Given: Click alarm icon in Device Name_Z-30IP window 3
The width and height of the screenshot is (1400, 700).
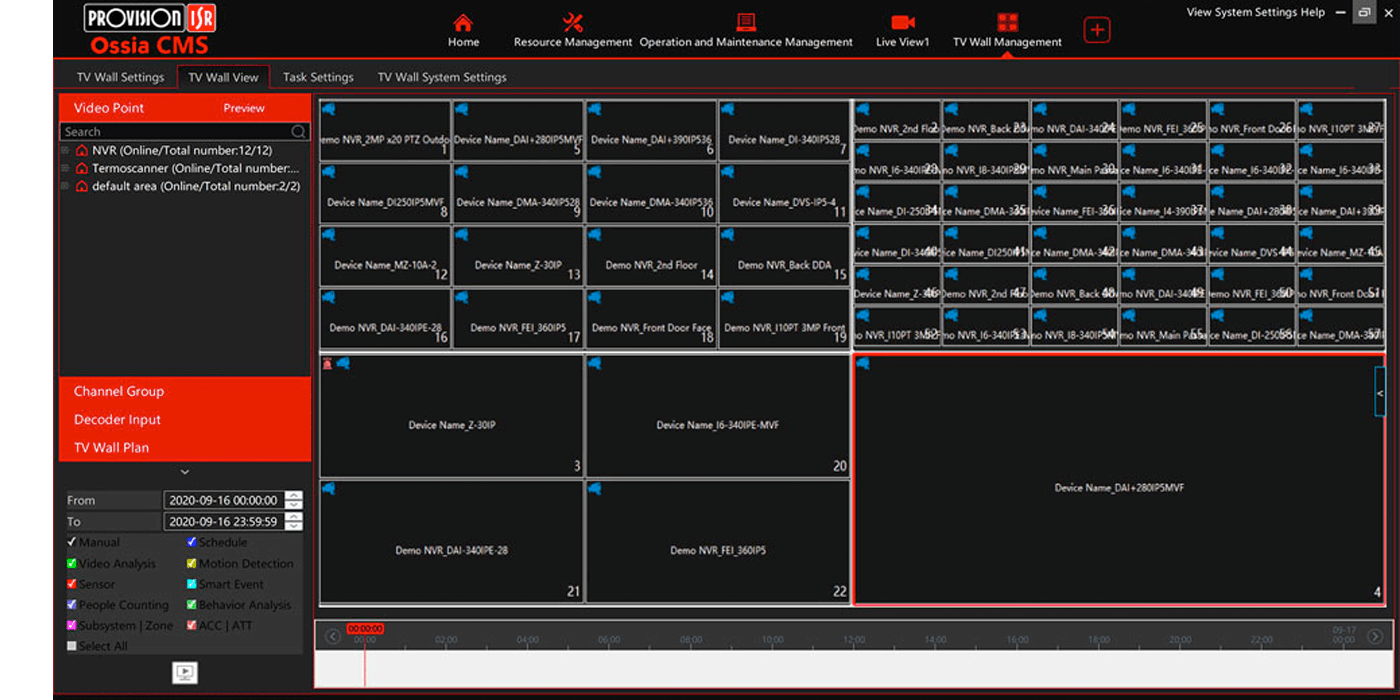Looking at the screenshot, I should coord(328,363).
